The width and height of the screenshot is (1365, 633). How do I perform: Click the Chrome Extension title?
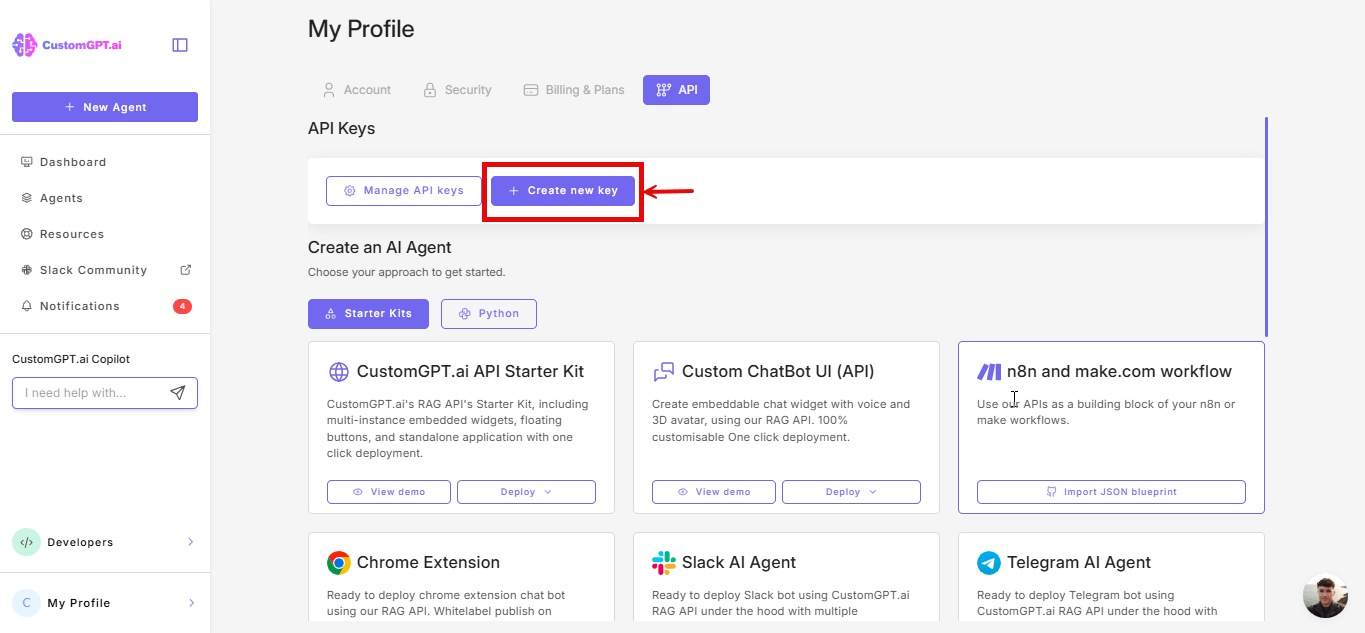pos(428,563)
